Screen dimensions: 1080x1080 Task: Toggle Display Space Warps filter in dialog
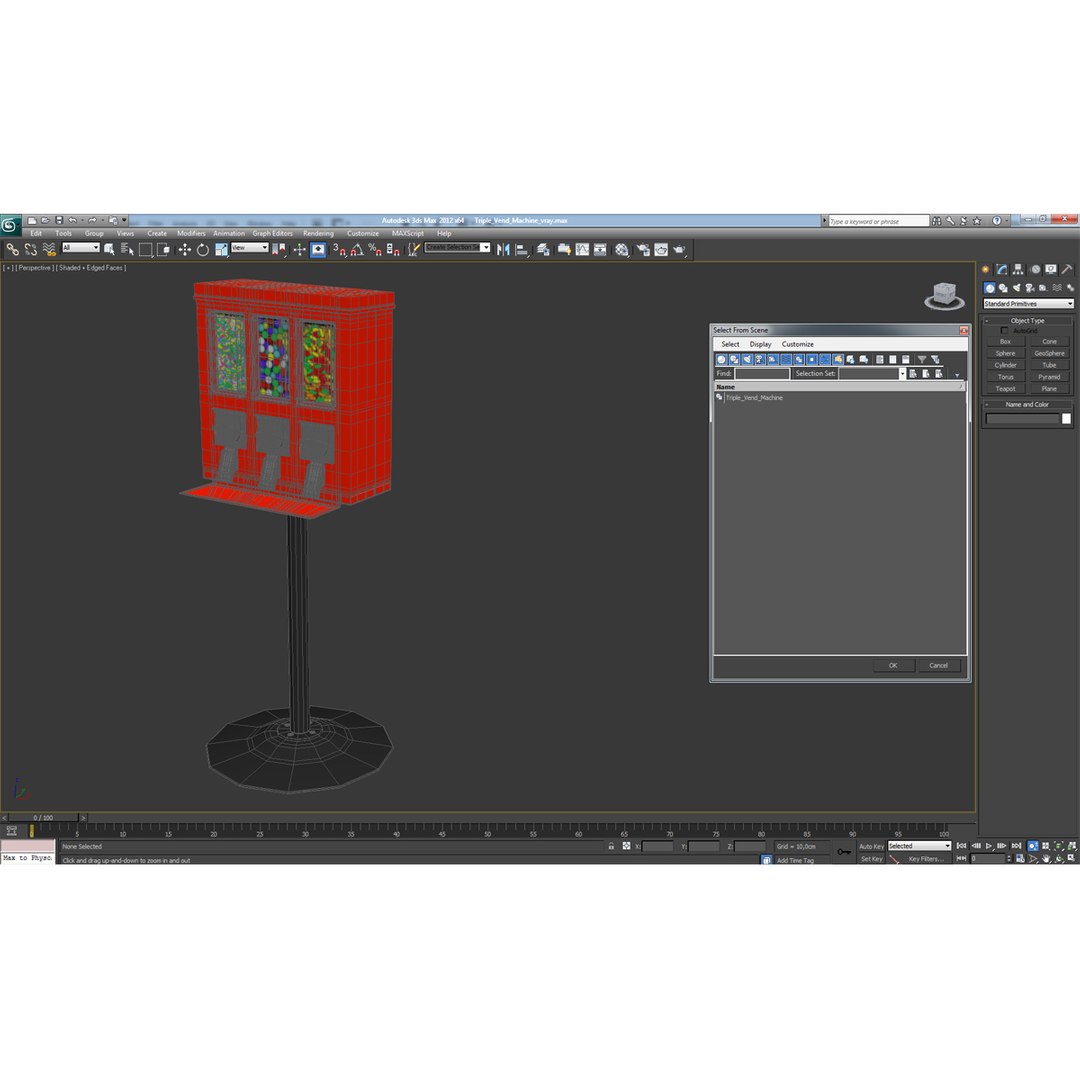786,360
